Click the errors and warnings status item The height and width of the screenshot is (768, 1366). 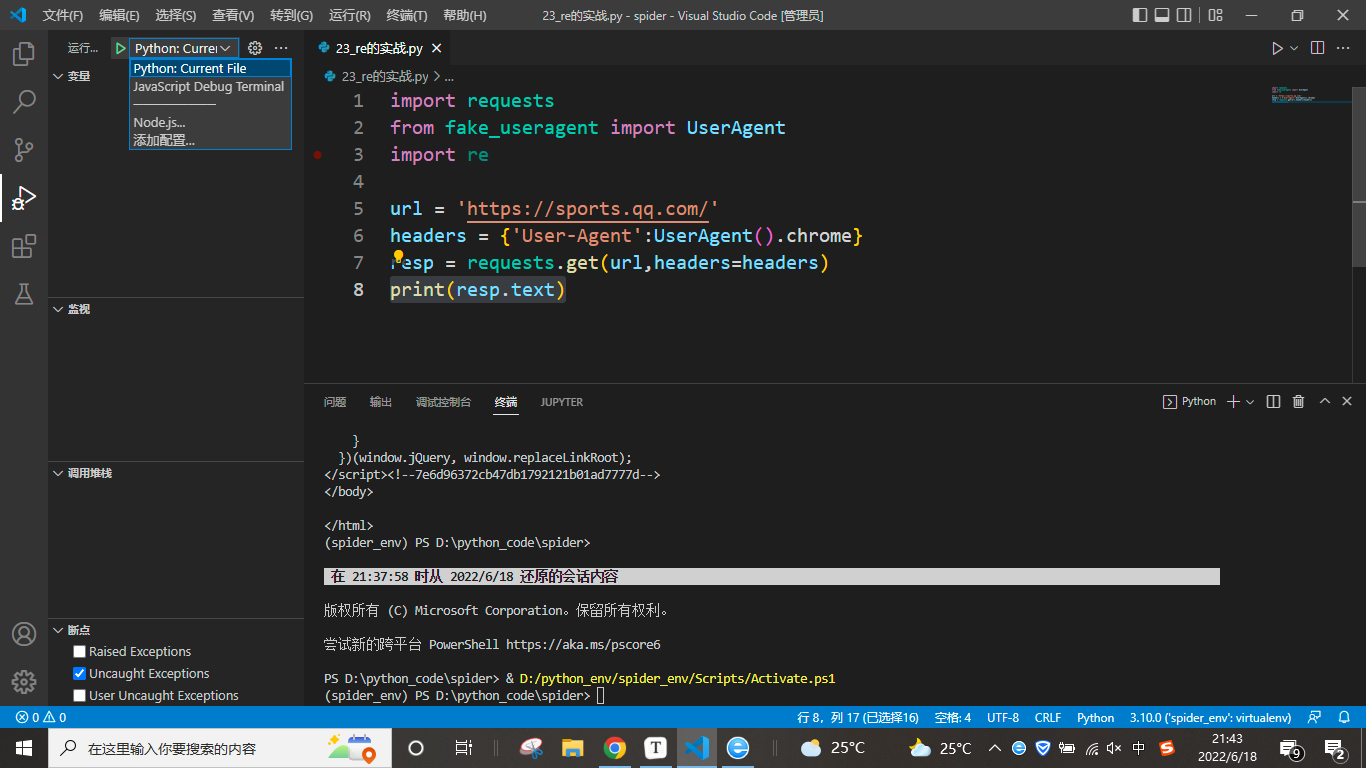41,717
